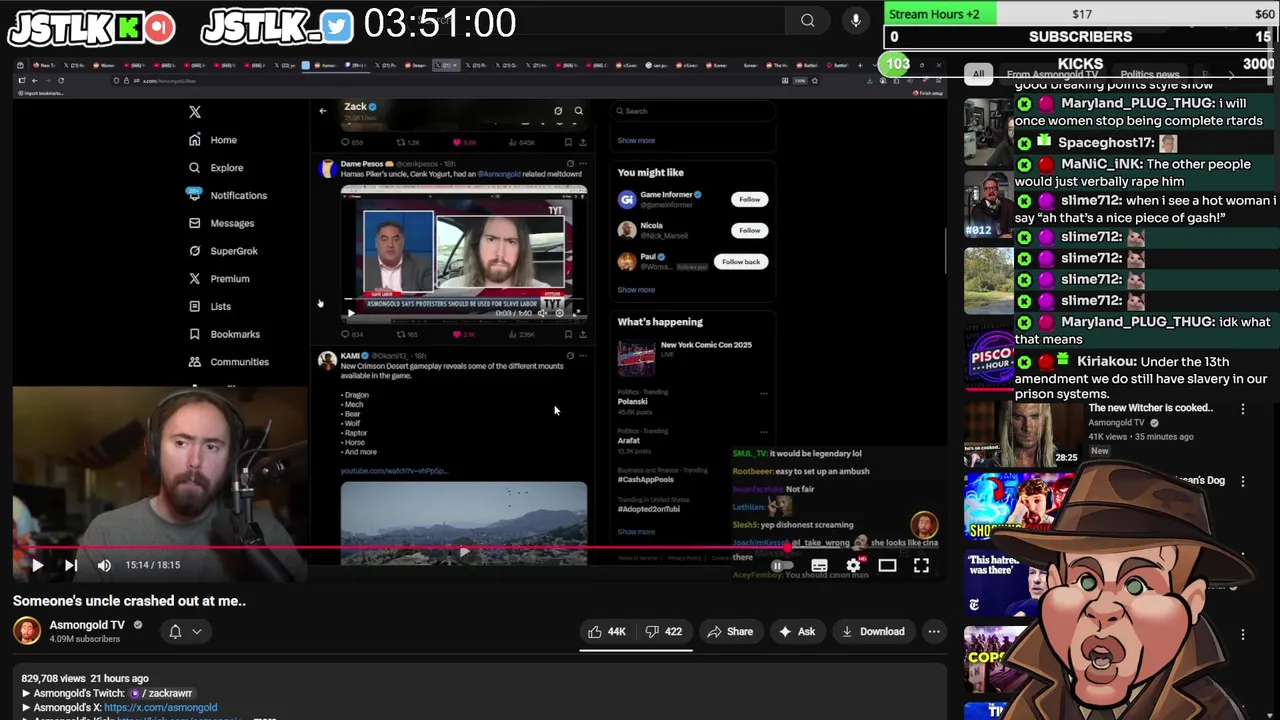Like the Dame Pesos post heart
This screenshot has height=720, width=1280.
(x=457, y=335)
